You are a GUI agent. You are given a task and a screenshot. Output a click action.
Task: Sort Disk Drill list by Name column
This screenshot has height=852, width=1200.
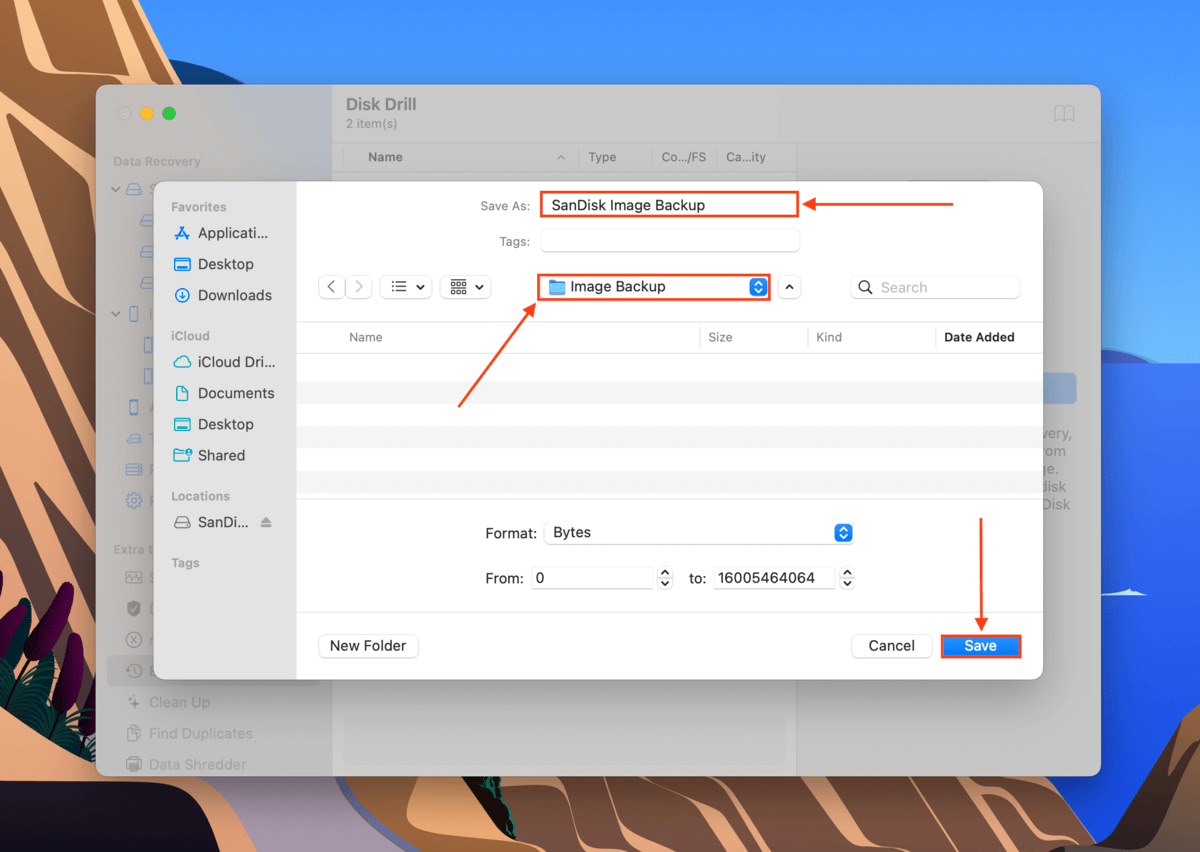[x=385, y=157]
